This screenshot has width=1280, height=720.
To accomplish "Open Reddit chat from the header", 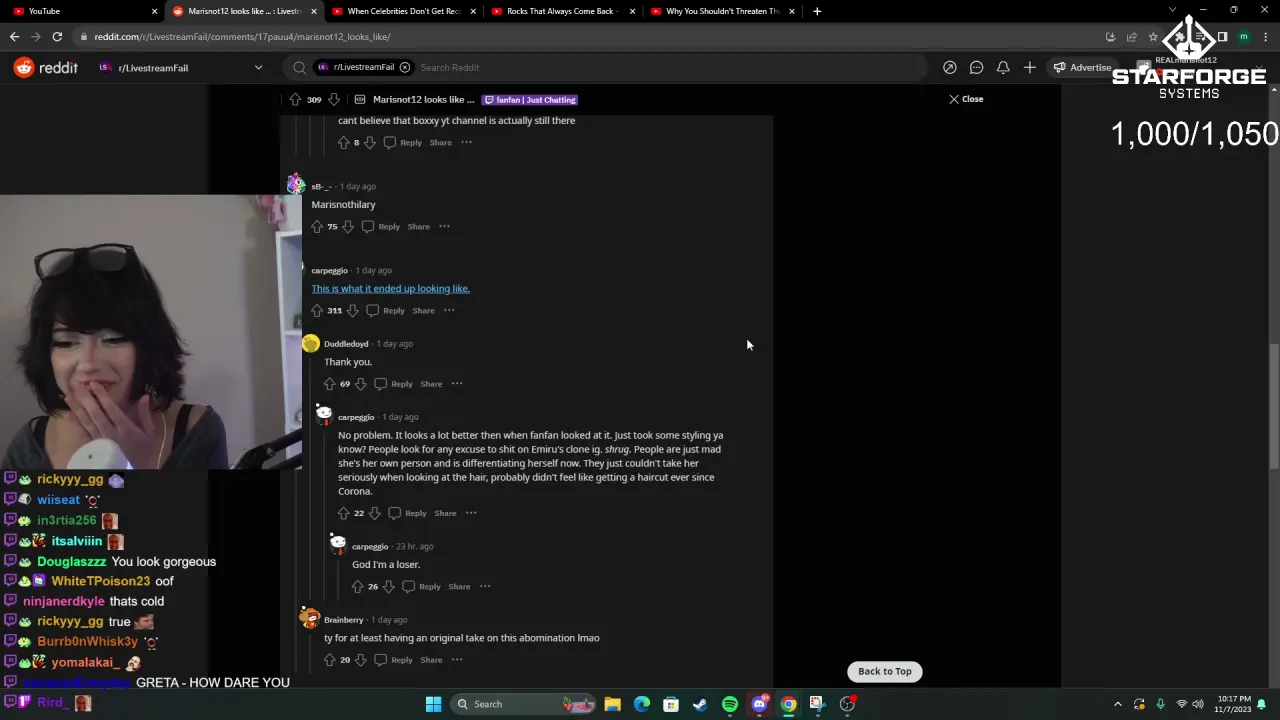I will pos(976,67).
